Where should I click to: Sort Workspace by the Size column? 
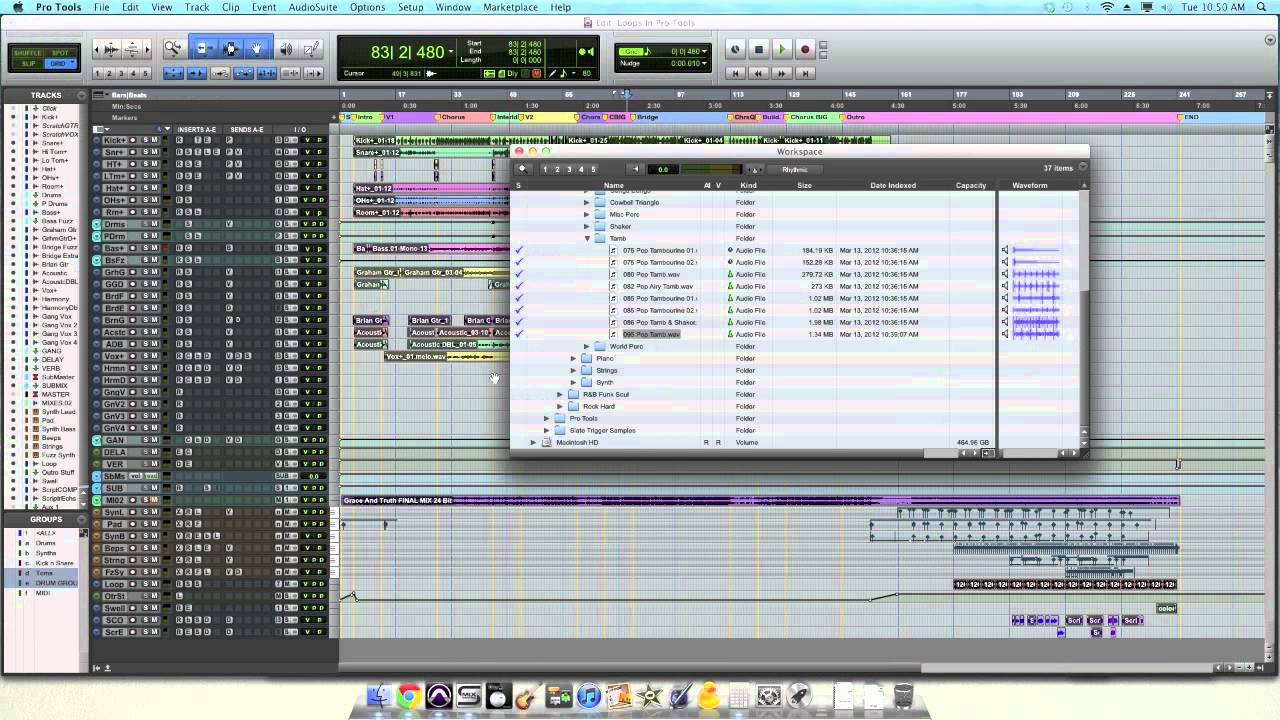[x=804, y=186]
